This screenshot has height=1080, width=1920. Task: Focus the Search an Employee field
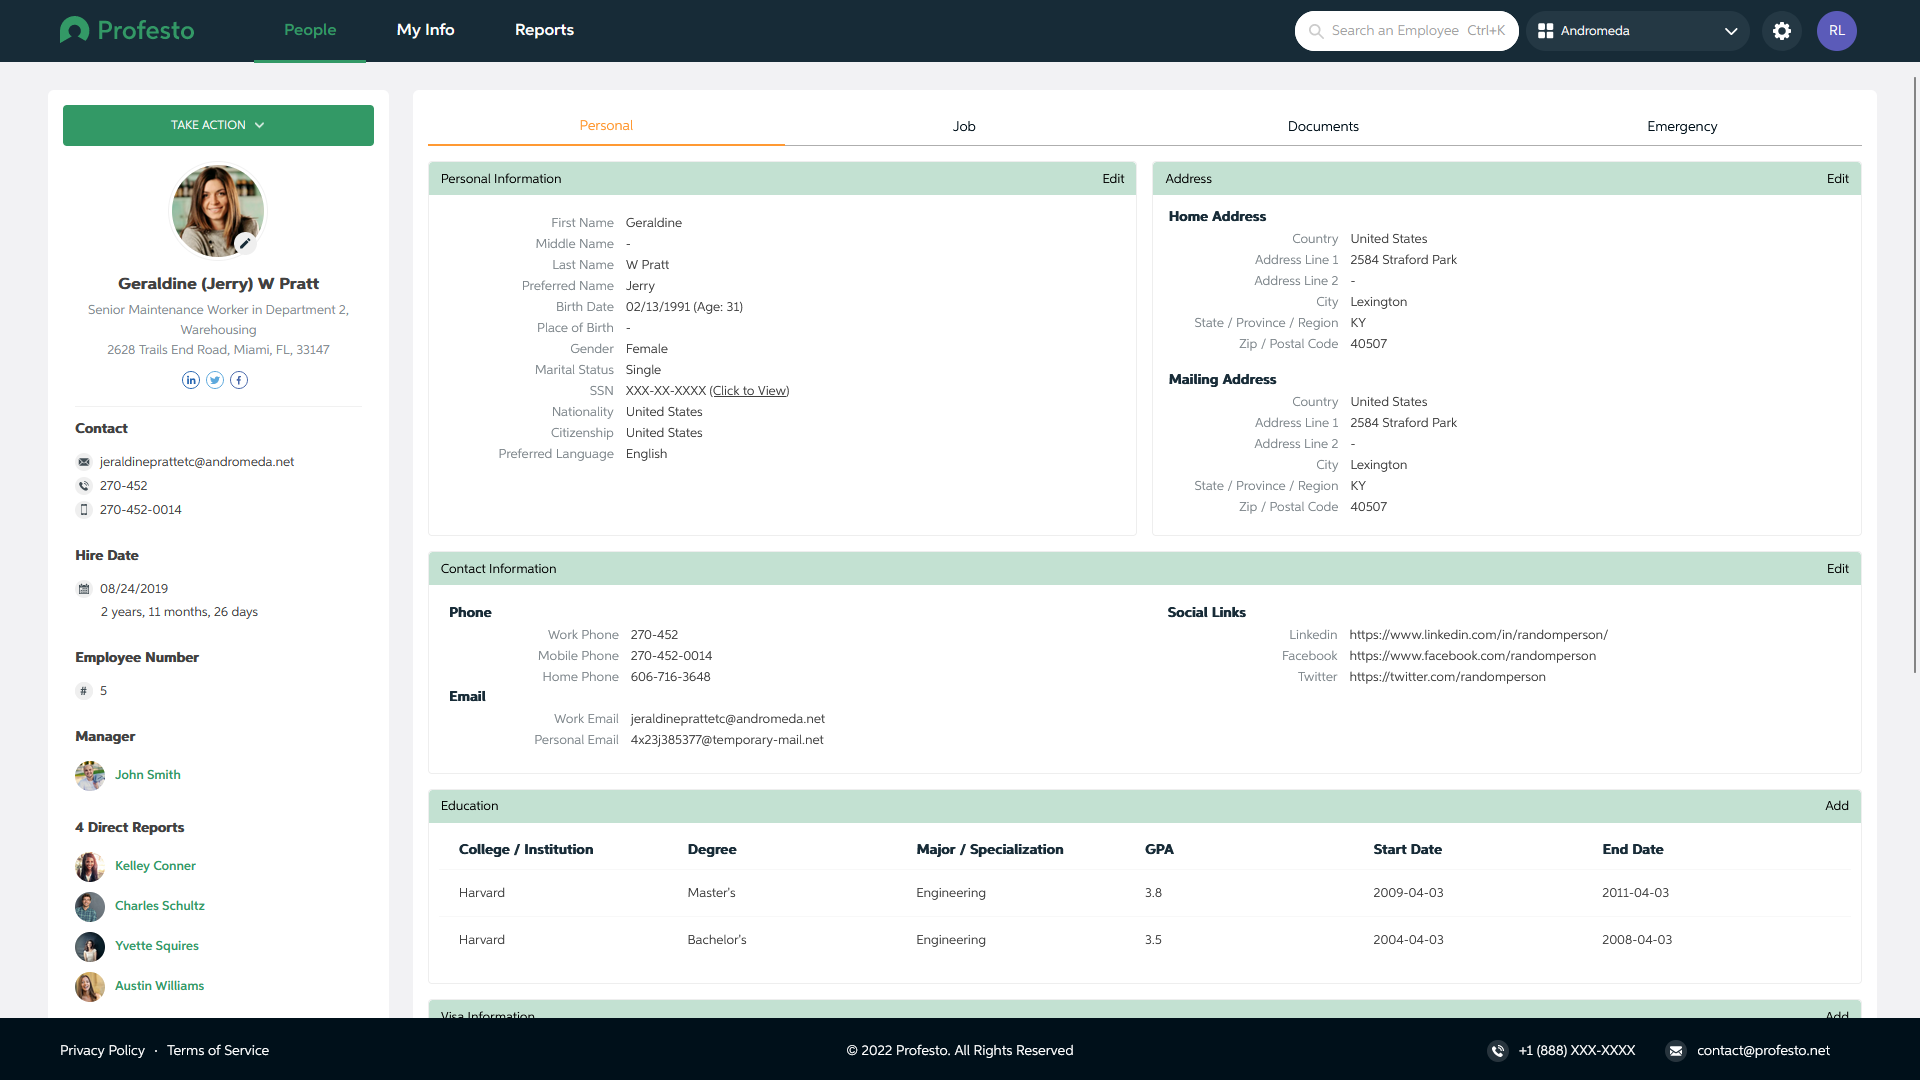coord(1407,31)
